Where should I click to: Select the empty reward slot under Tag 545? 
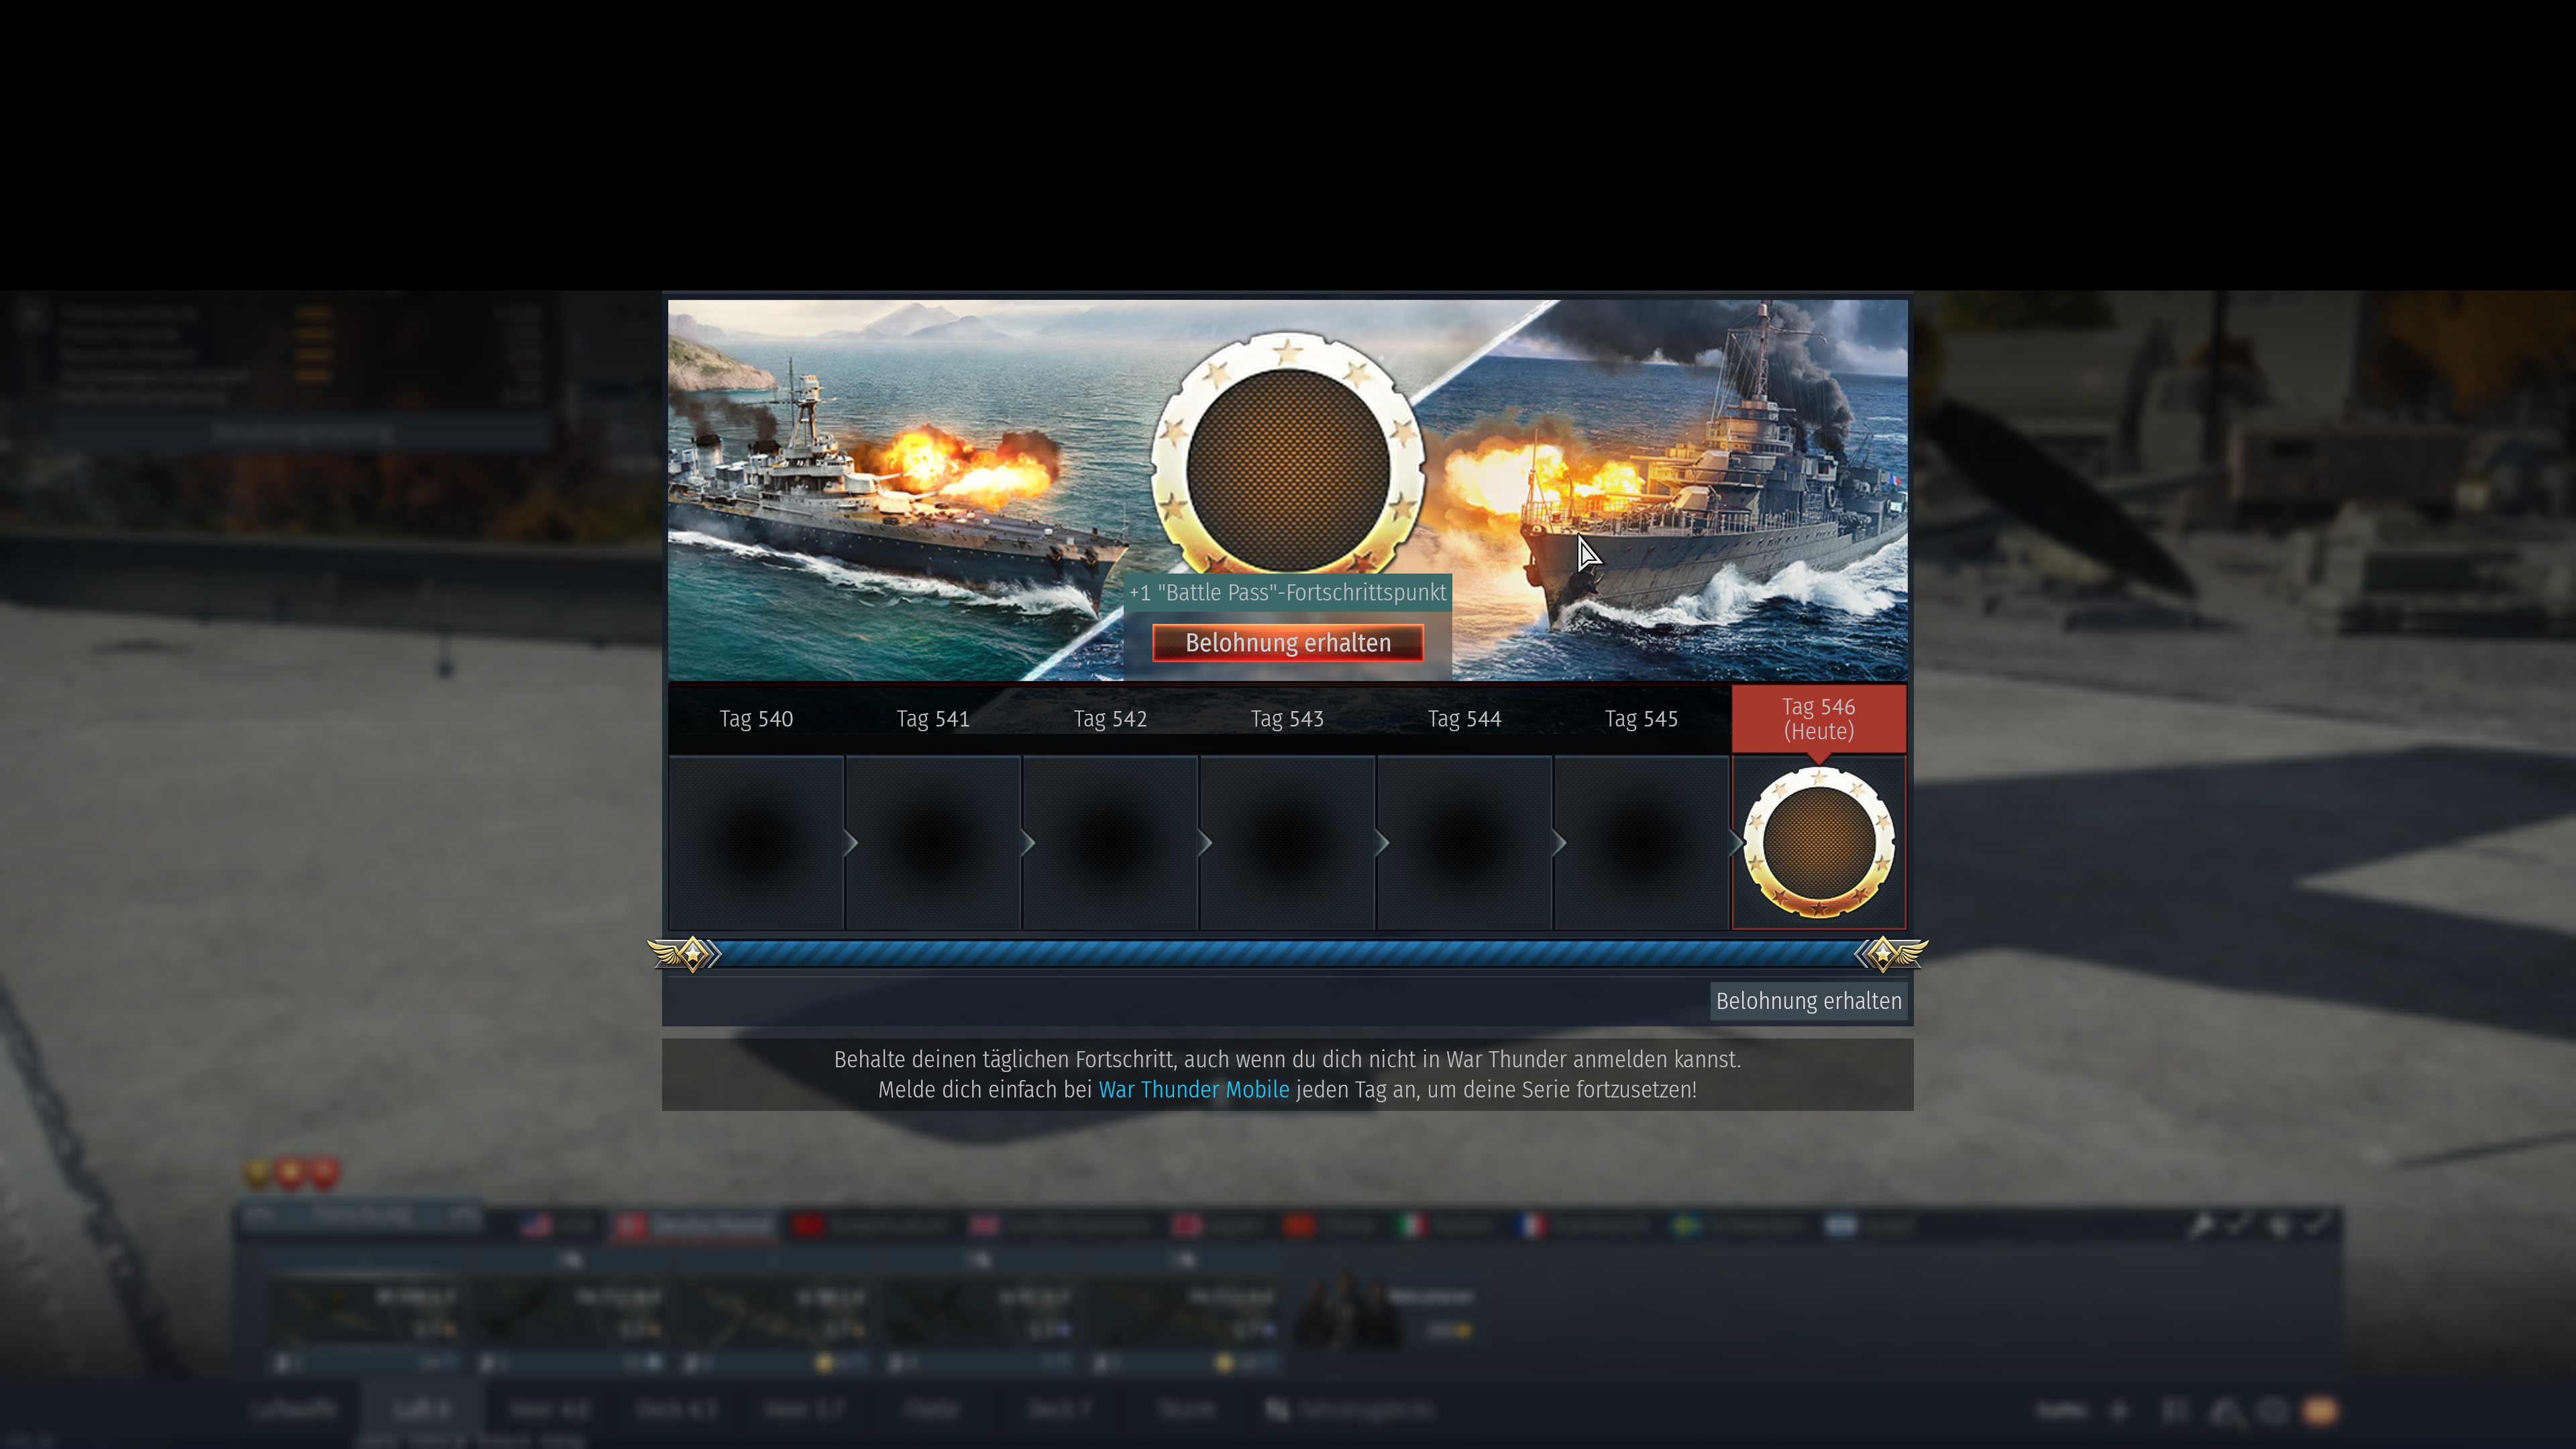pyautogui.click(x=1641, y=843)
